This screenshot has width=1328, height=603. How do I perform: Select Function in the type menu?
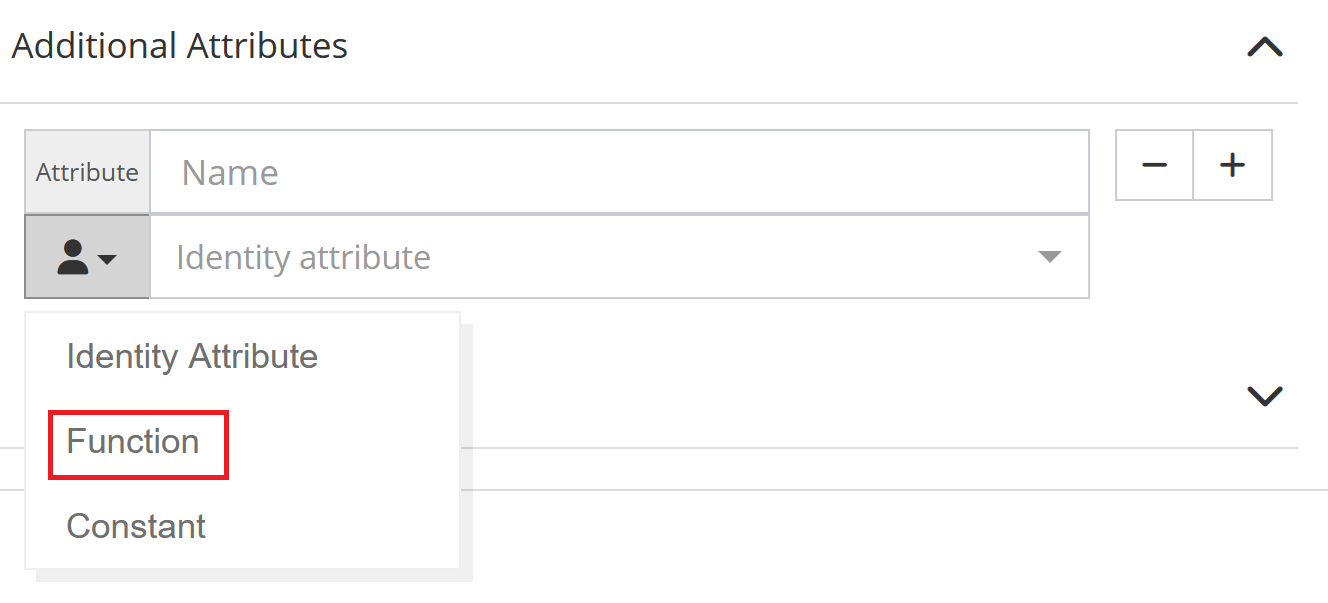coord(133,441)
